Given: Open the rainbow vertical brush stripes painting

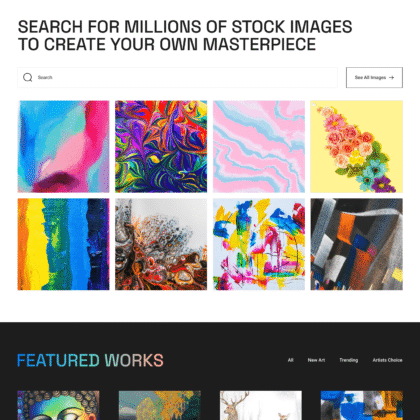Looking at the screenshot, I should tap(63, 244).
